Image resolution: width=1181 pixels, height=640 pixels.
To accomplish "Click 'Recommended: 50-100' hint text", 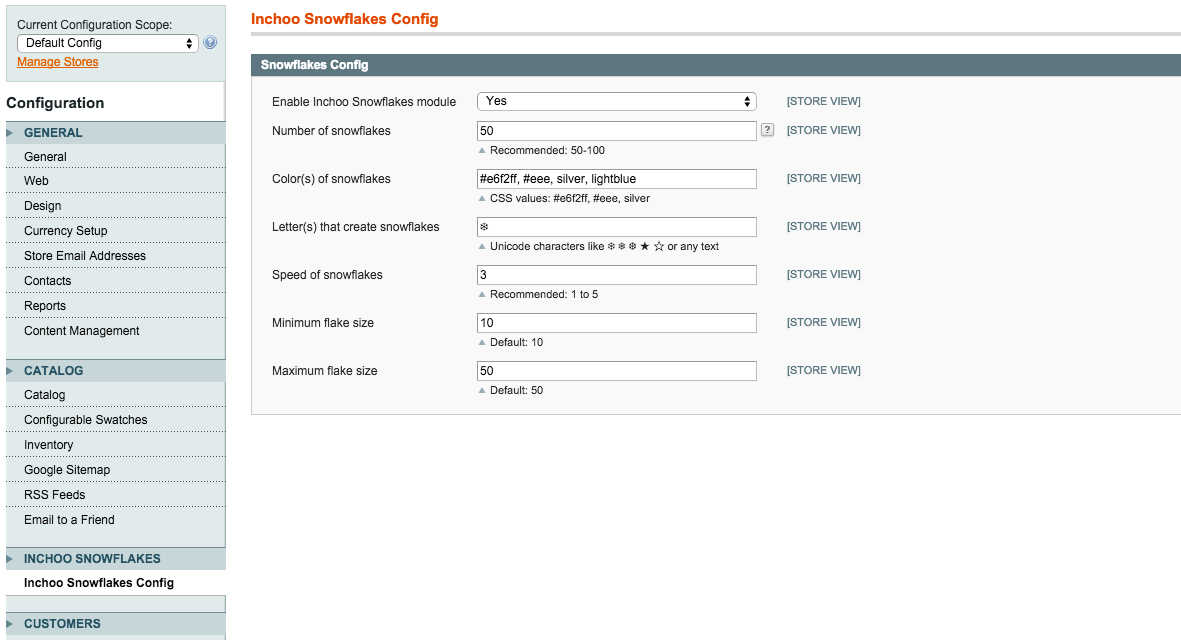I will [x=548, y=151].
